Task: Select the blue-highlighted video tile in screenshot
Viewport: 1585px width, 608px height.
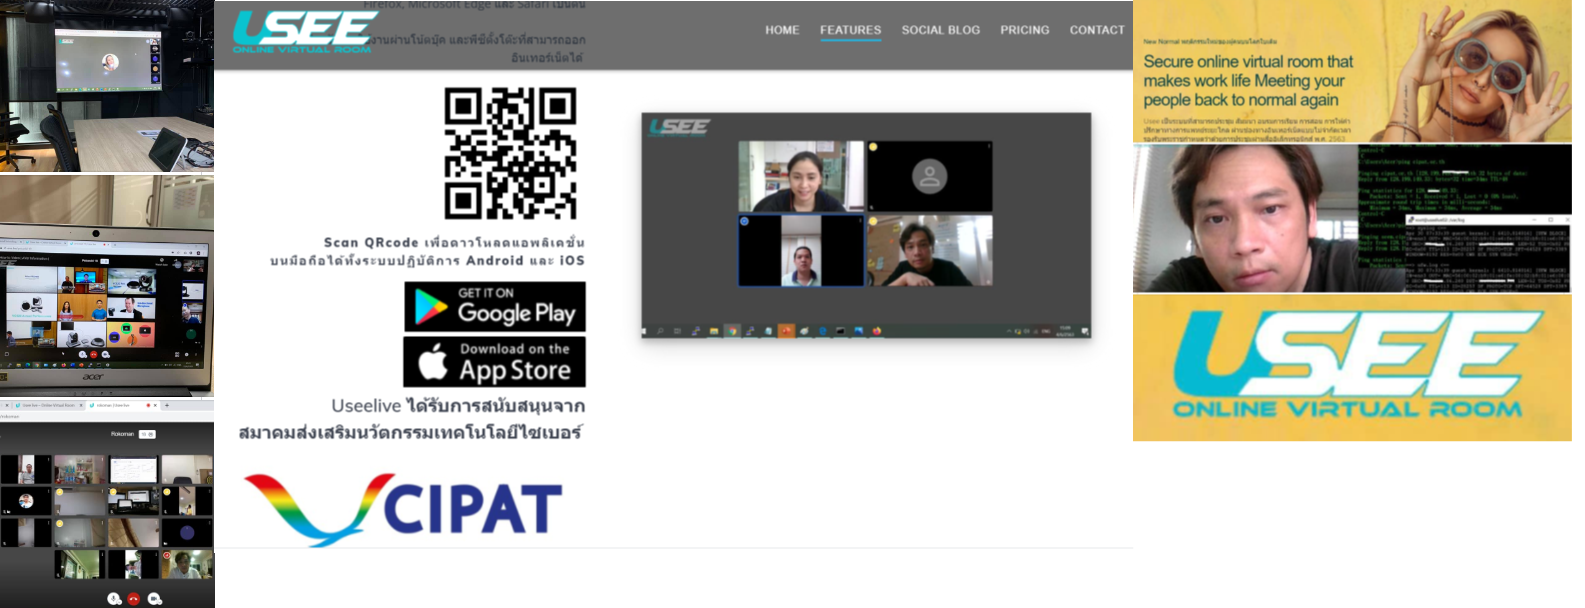Action: coord(801,251)
